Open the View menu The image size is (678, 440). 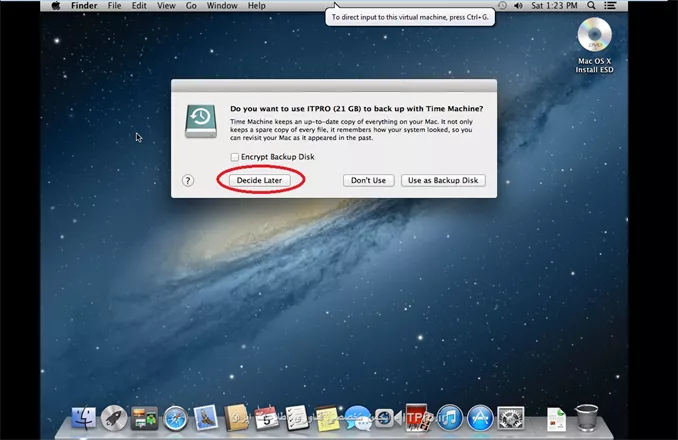[x=166, y=6]
